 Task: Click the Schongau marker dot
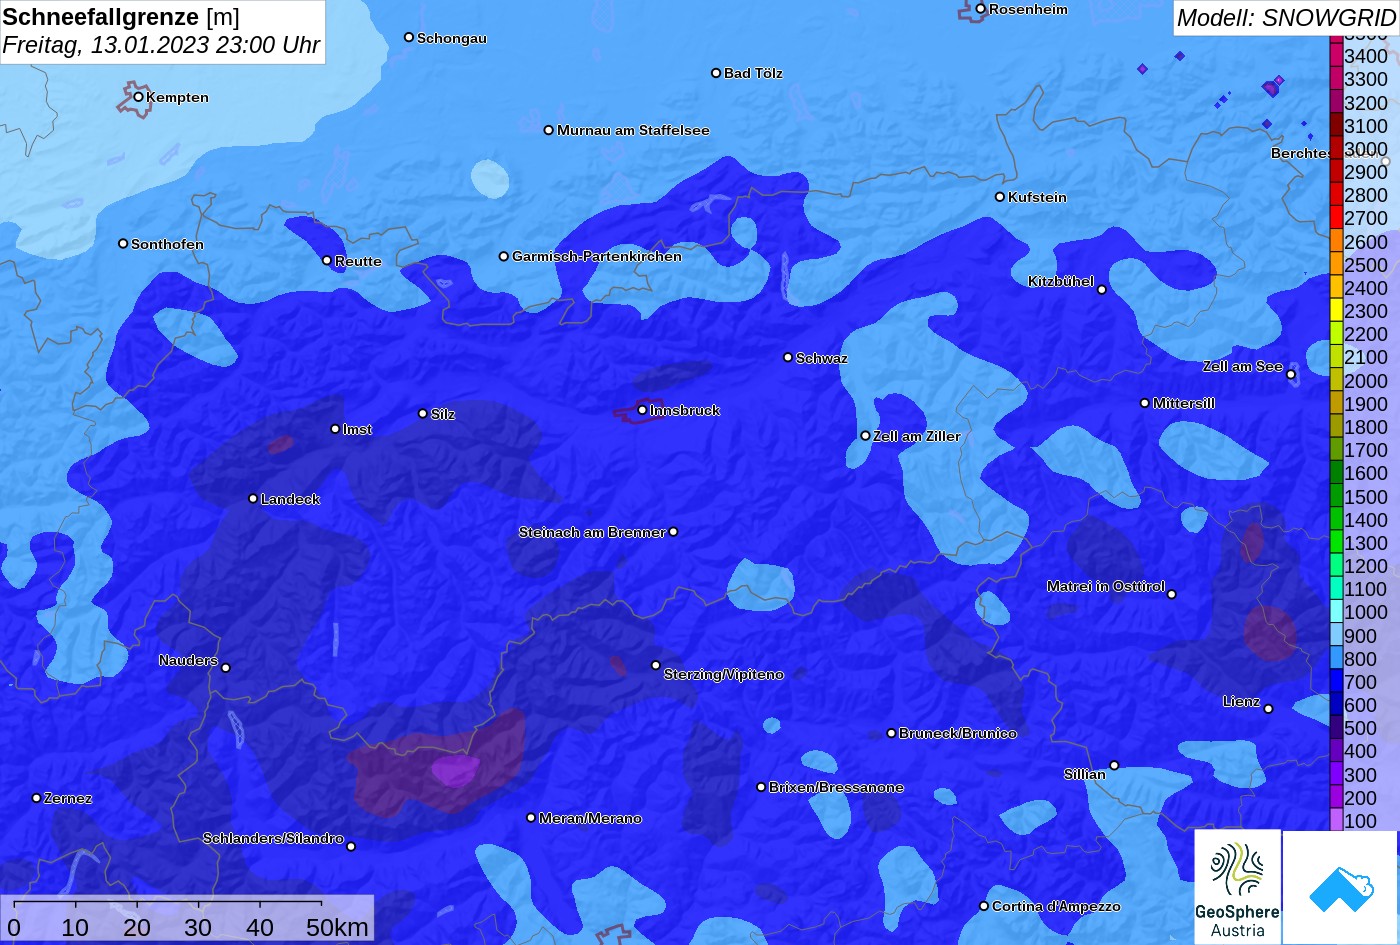[409, 37]
